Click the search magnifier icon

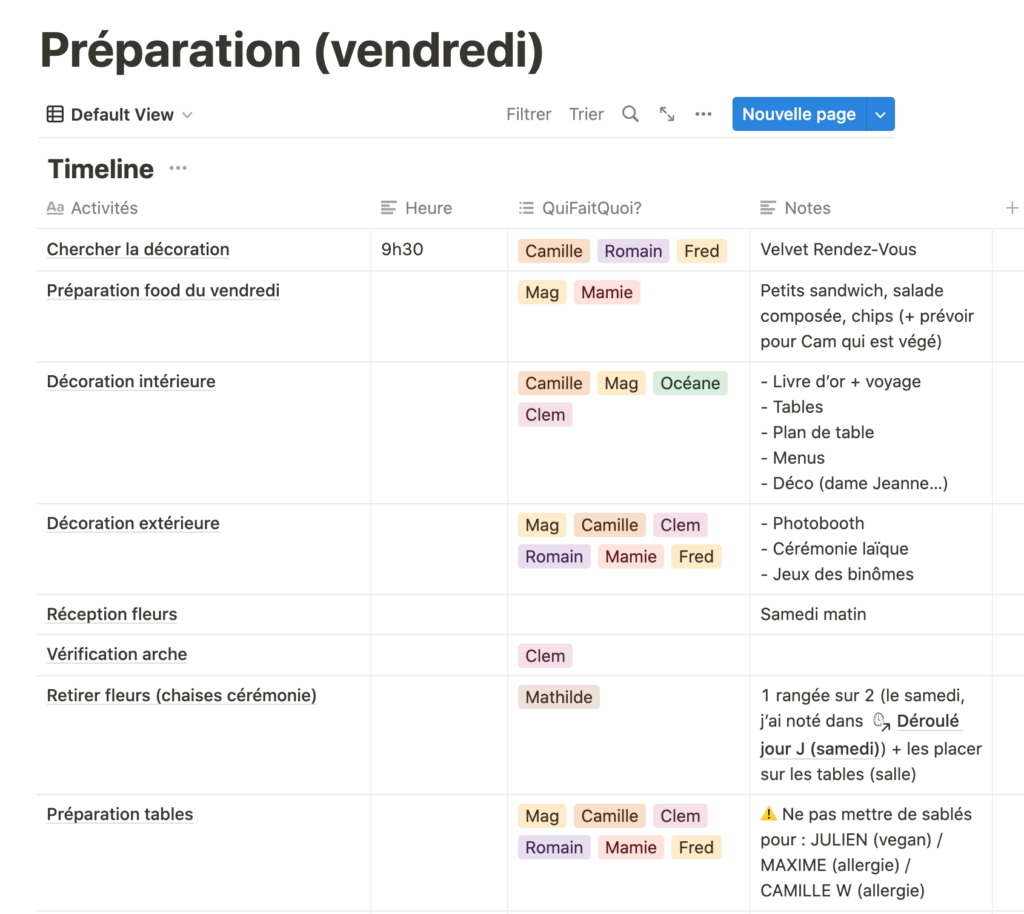pyautogui.click(x=630, y=114)
